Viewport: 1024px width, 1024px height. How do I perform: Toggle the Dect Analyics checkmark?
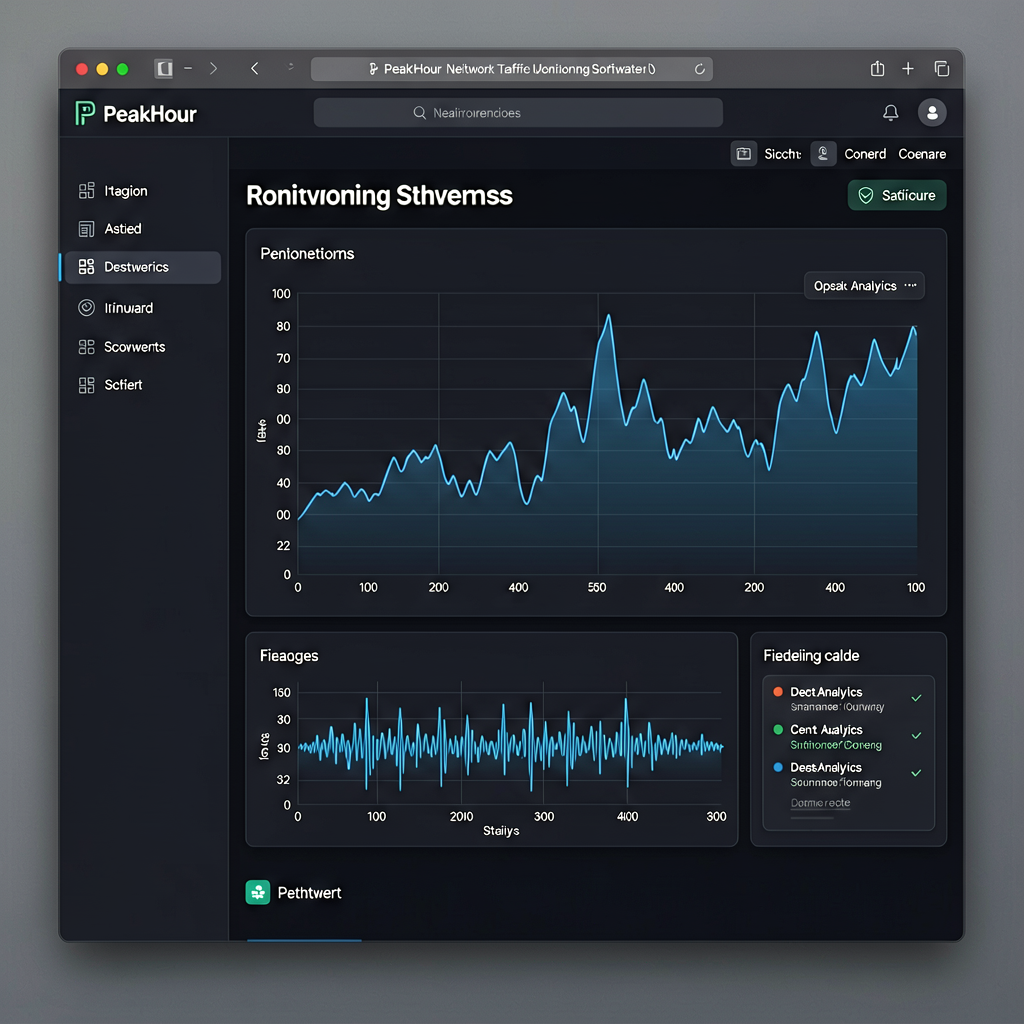[x=916, y=698]
